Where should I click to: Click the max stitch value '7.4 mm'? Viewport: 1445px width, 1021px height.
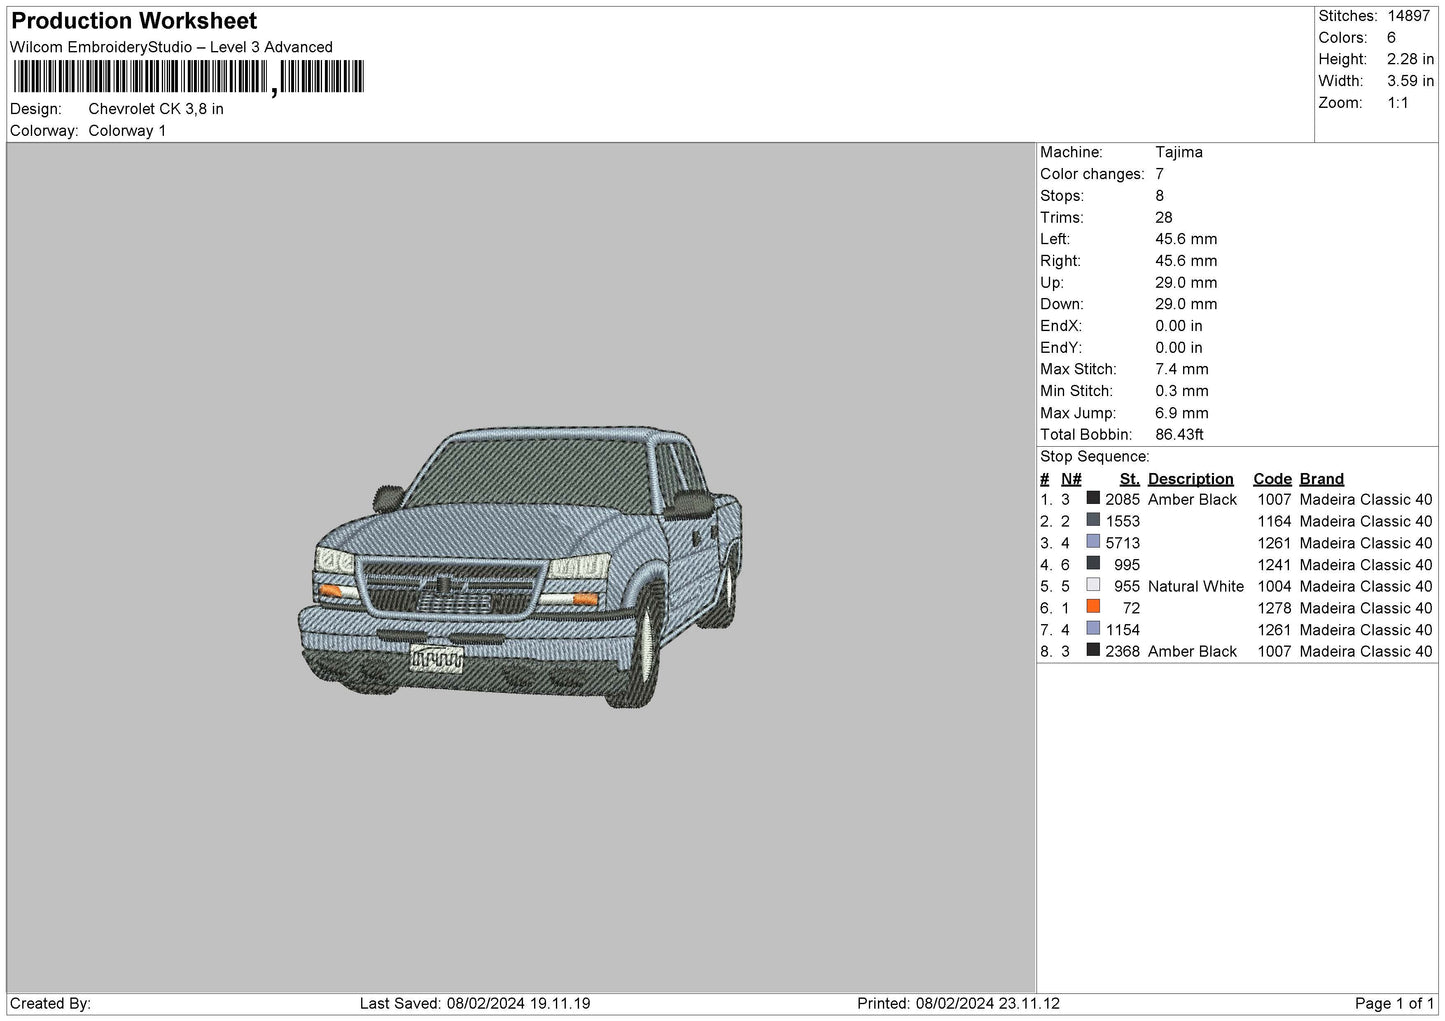coord(1181,369)
